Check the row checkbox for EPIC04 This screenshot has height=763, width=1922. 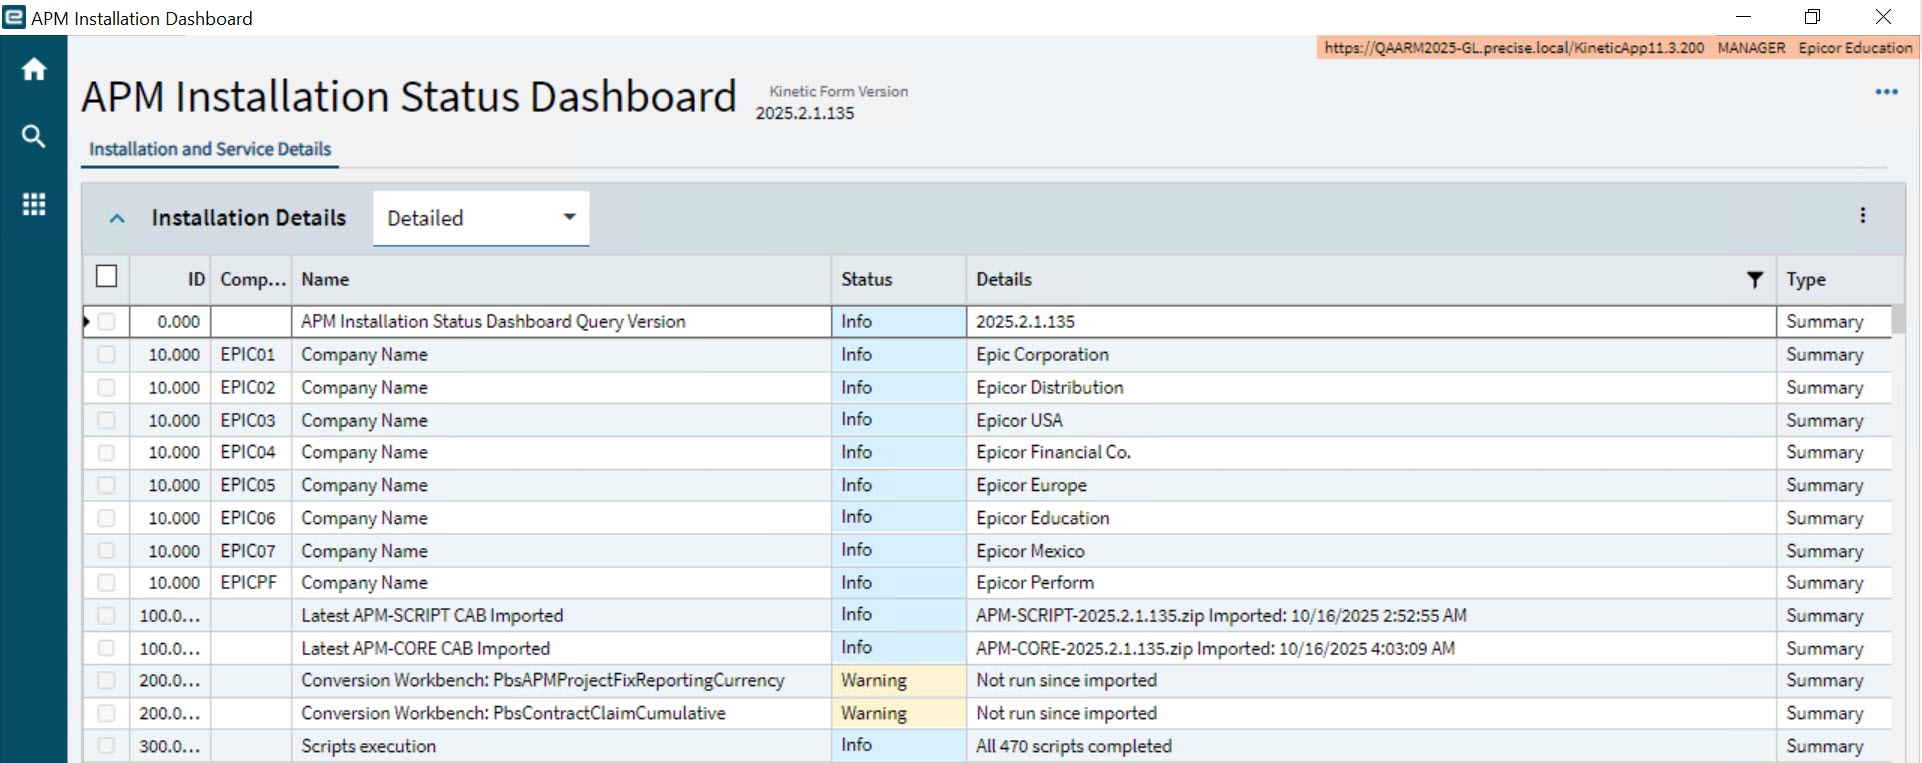pos(107,452)
